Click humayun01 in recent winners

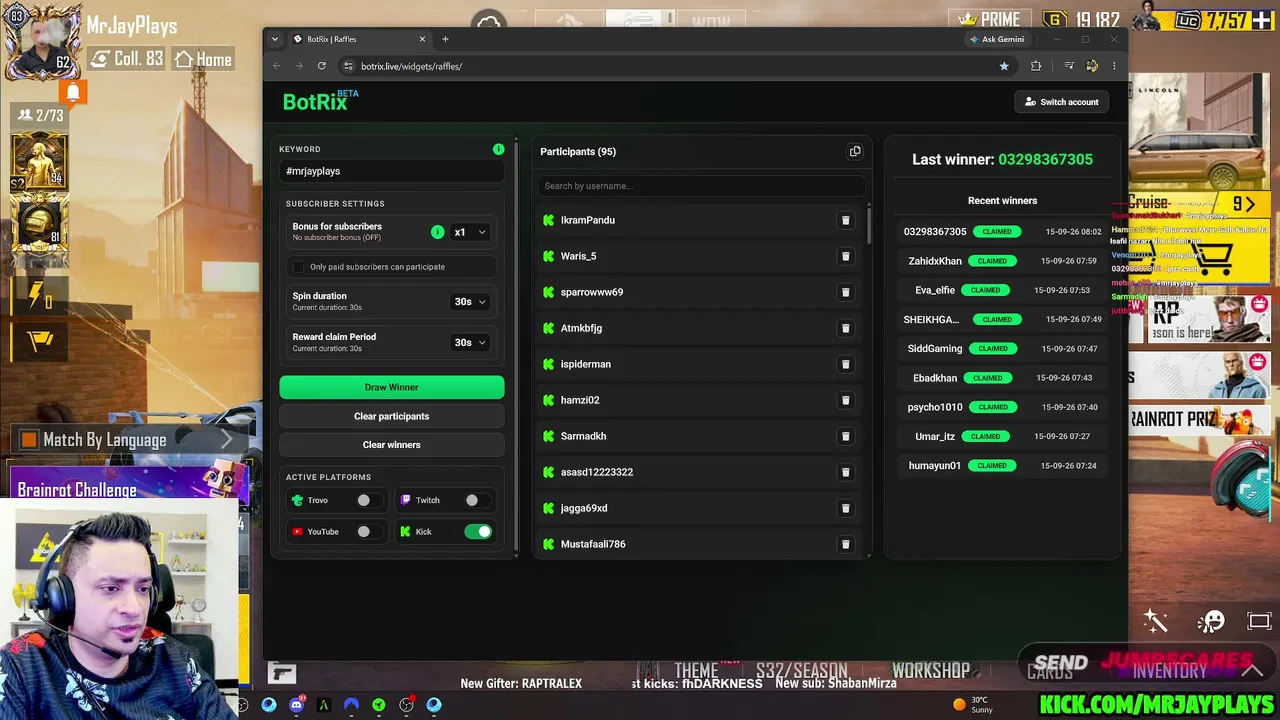click(934, 465)
